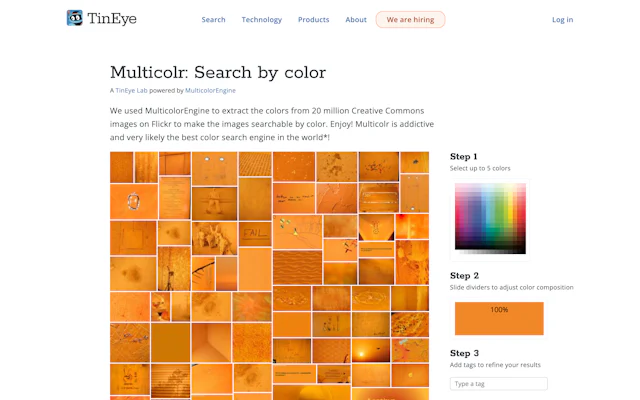Focus the Type a tag input field
This screenshot has width=640, height=400.
point(499,384)
